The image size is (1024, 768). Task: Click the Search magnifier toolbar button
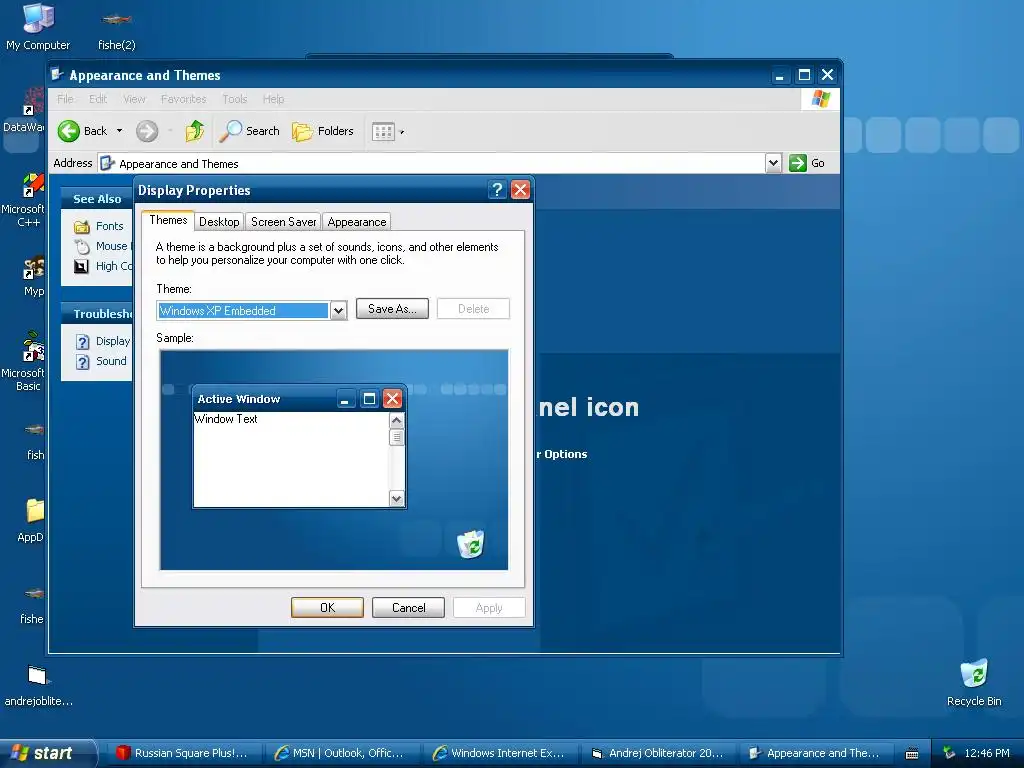pos(249,131)
